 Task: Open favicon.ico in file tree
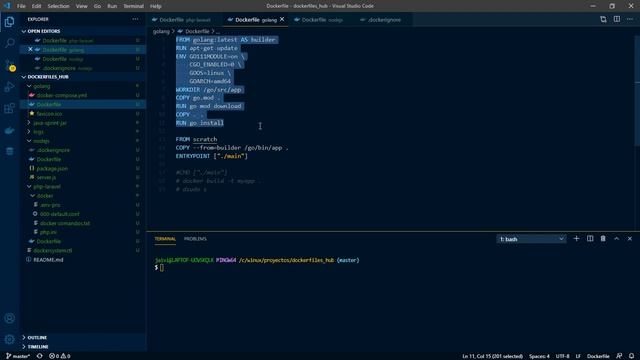point(49,113)
